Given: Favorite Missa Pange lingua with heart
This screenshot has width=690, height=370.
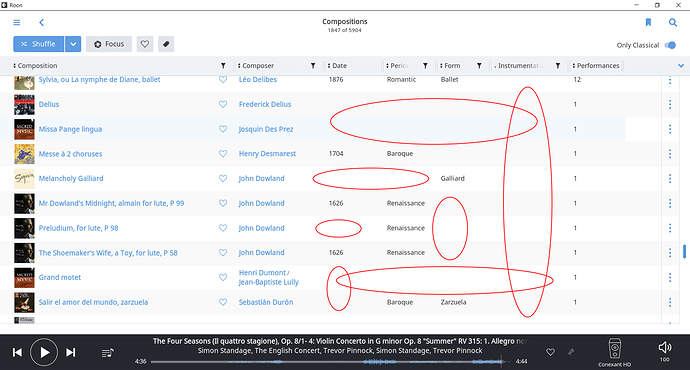Looking at the screenshot, I should point(223,129).
